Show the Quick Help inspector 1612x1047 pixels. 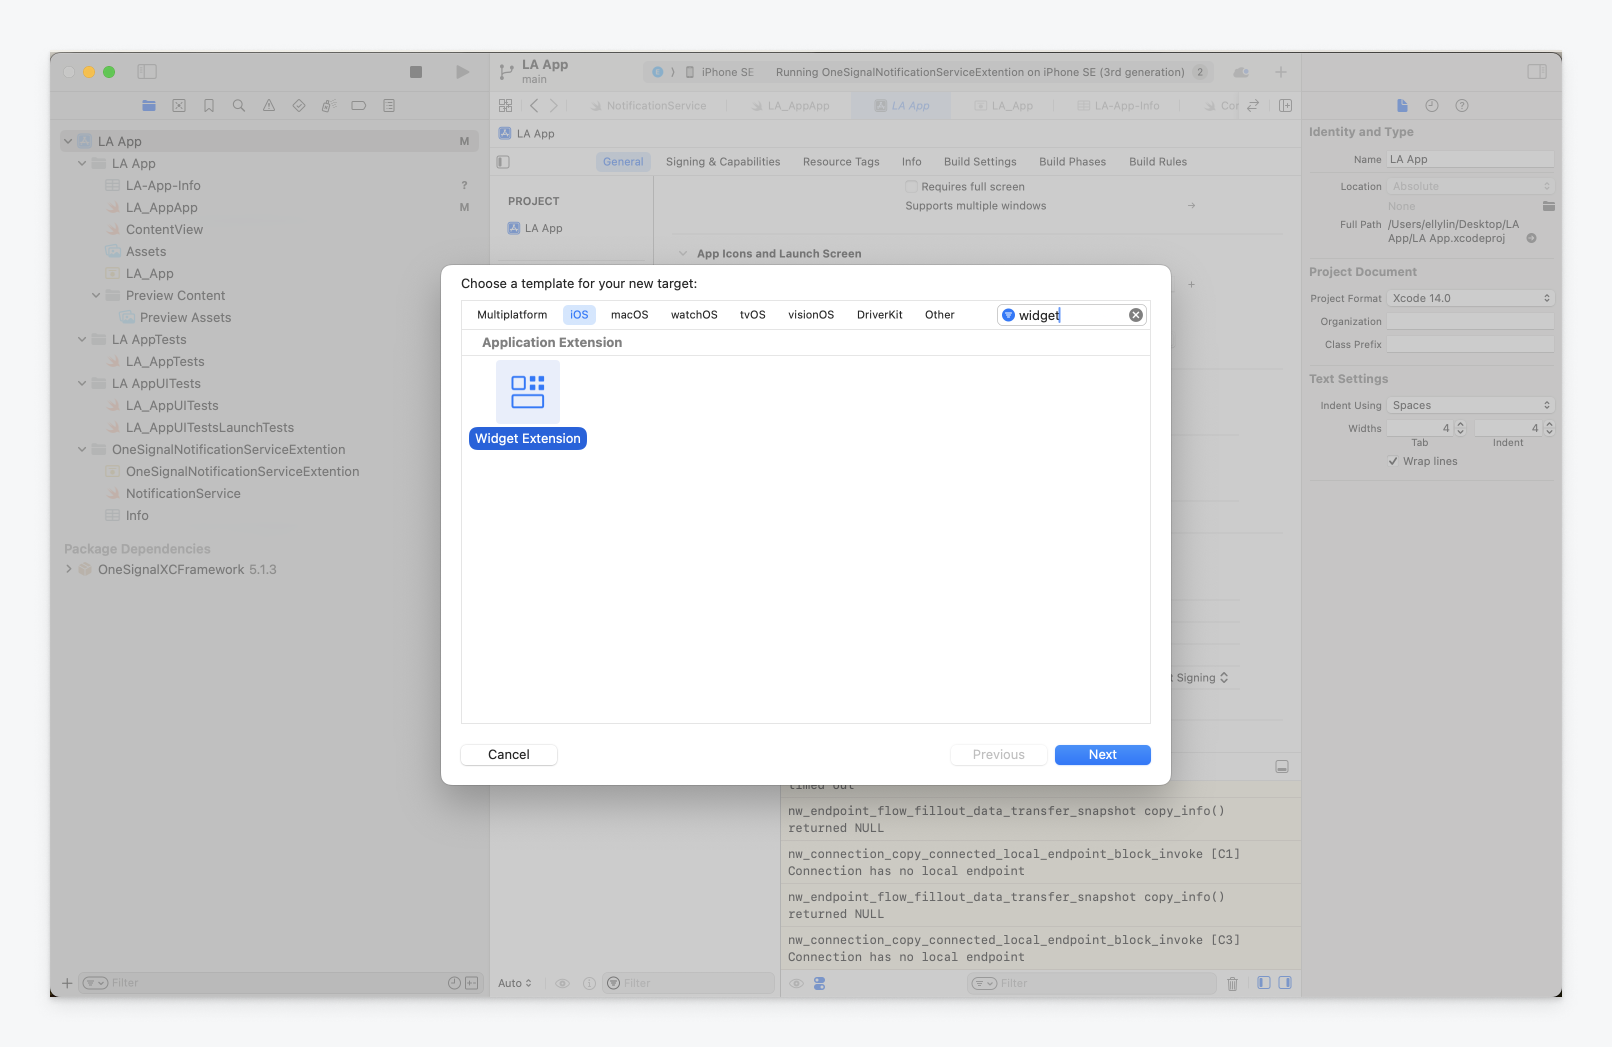click(x=1462, y=105)
